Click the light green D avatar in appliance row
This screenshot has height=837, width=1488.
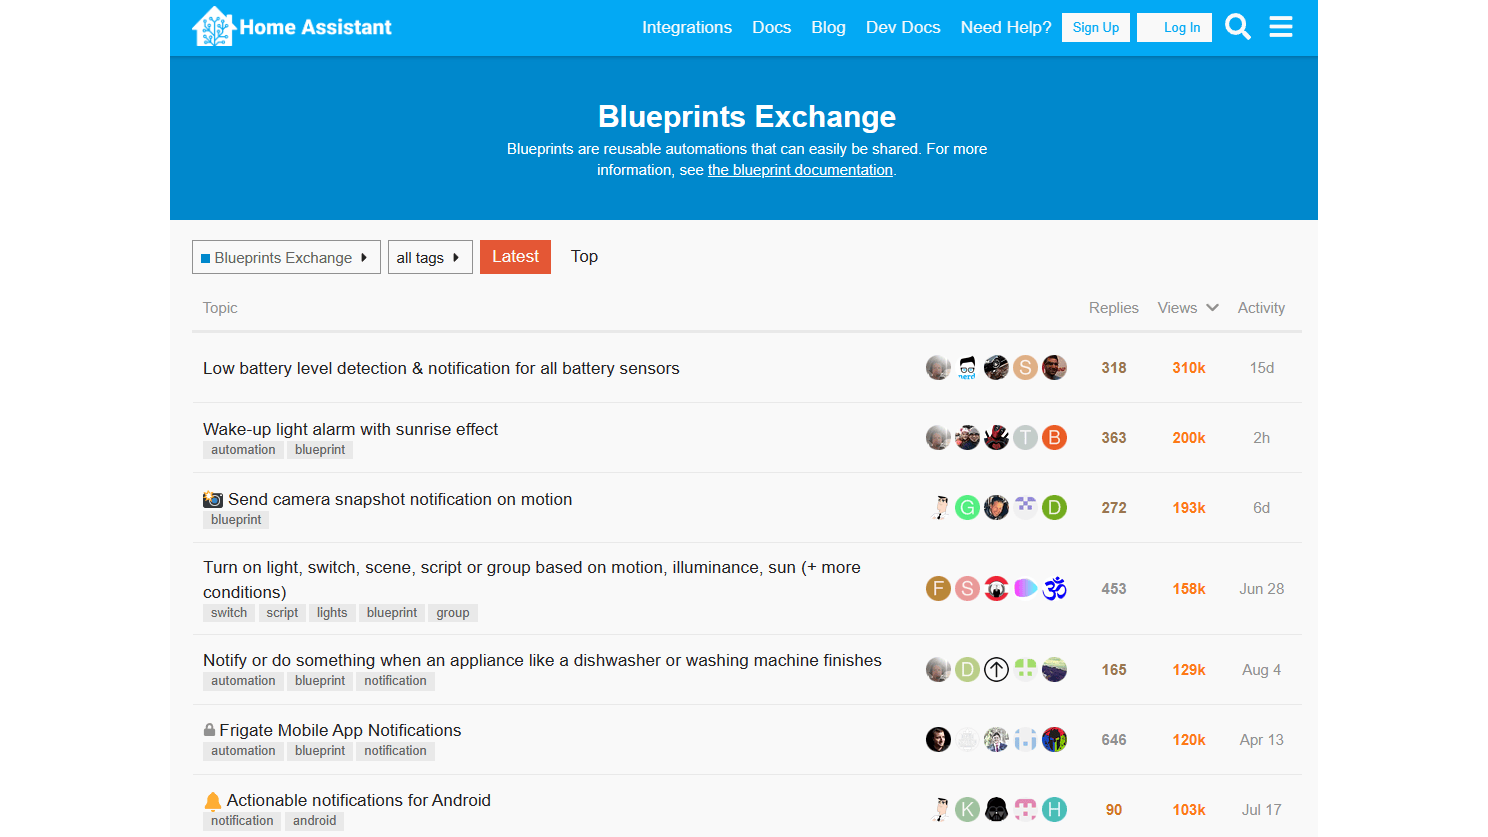click(x=967, y=670)
